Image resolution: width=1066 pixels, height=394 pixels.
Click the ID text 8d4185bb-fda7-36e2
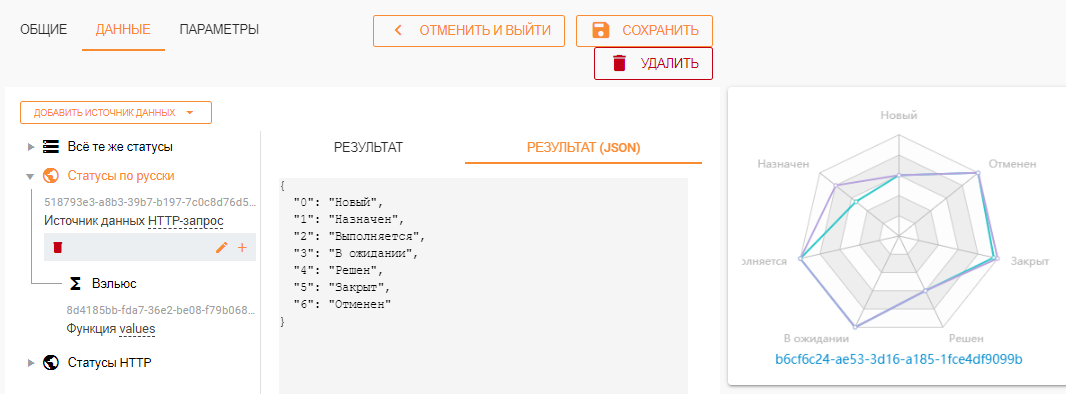tap(161, 310)
